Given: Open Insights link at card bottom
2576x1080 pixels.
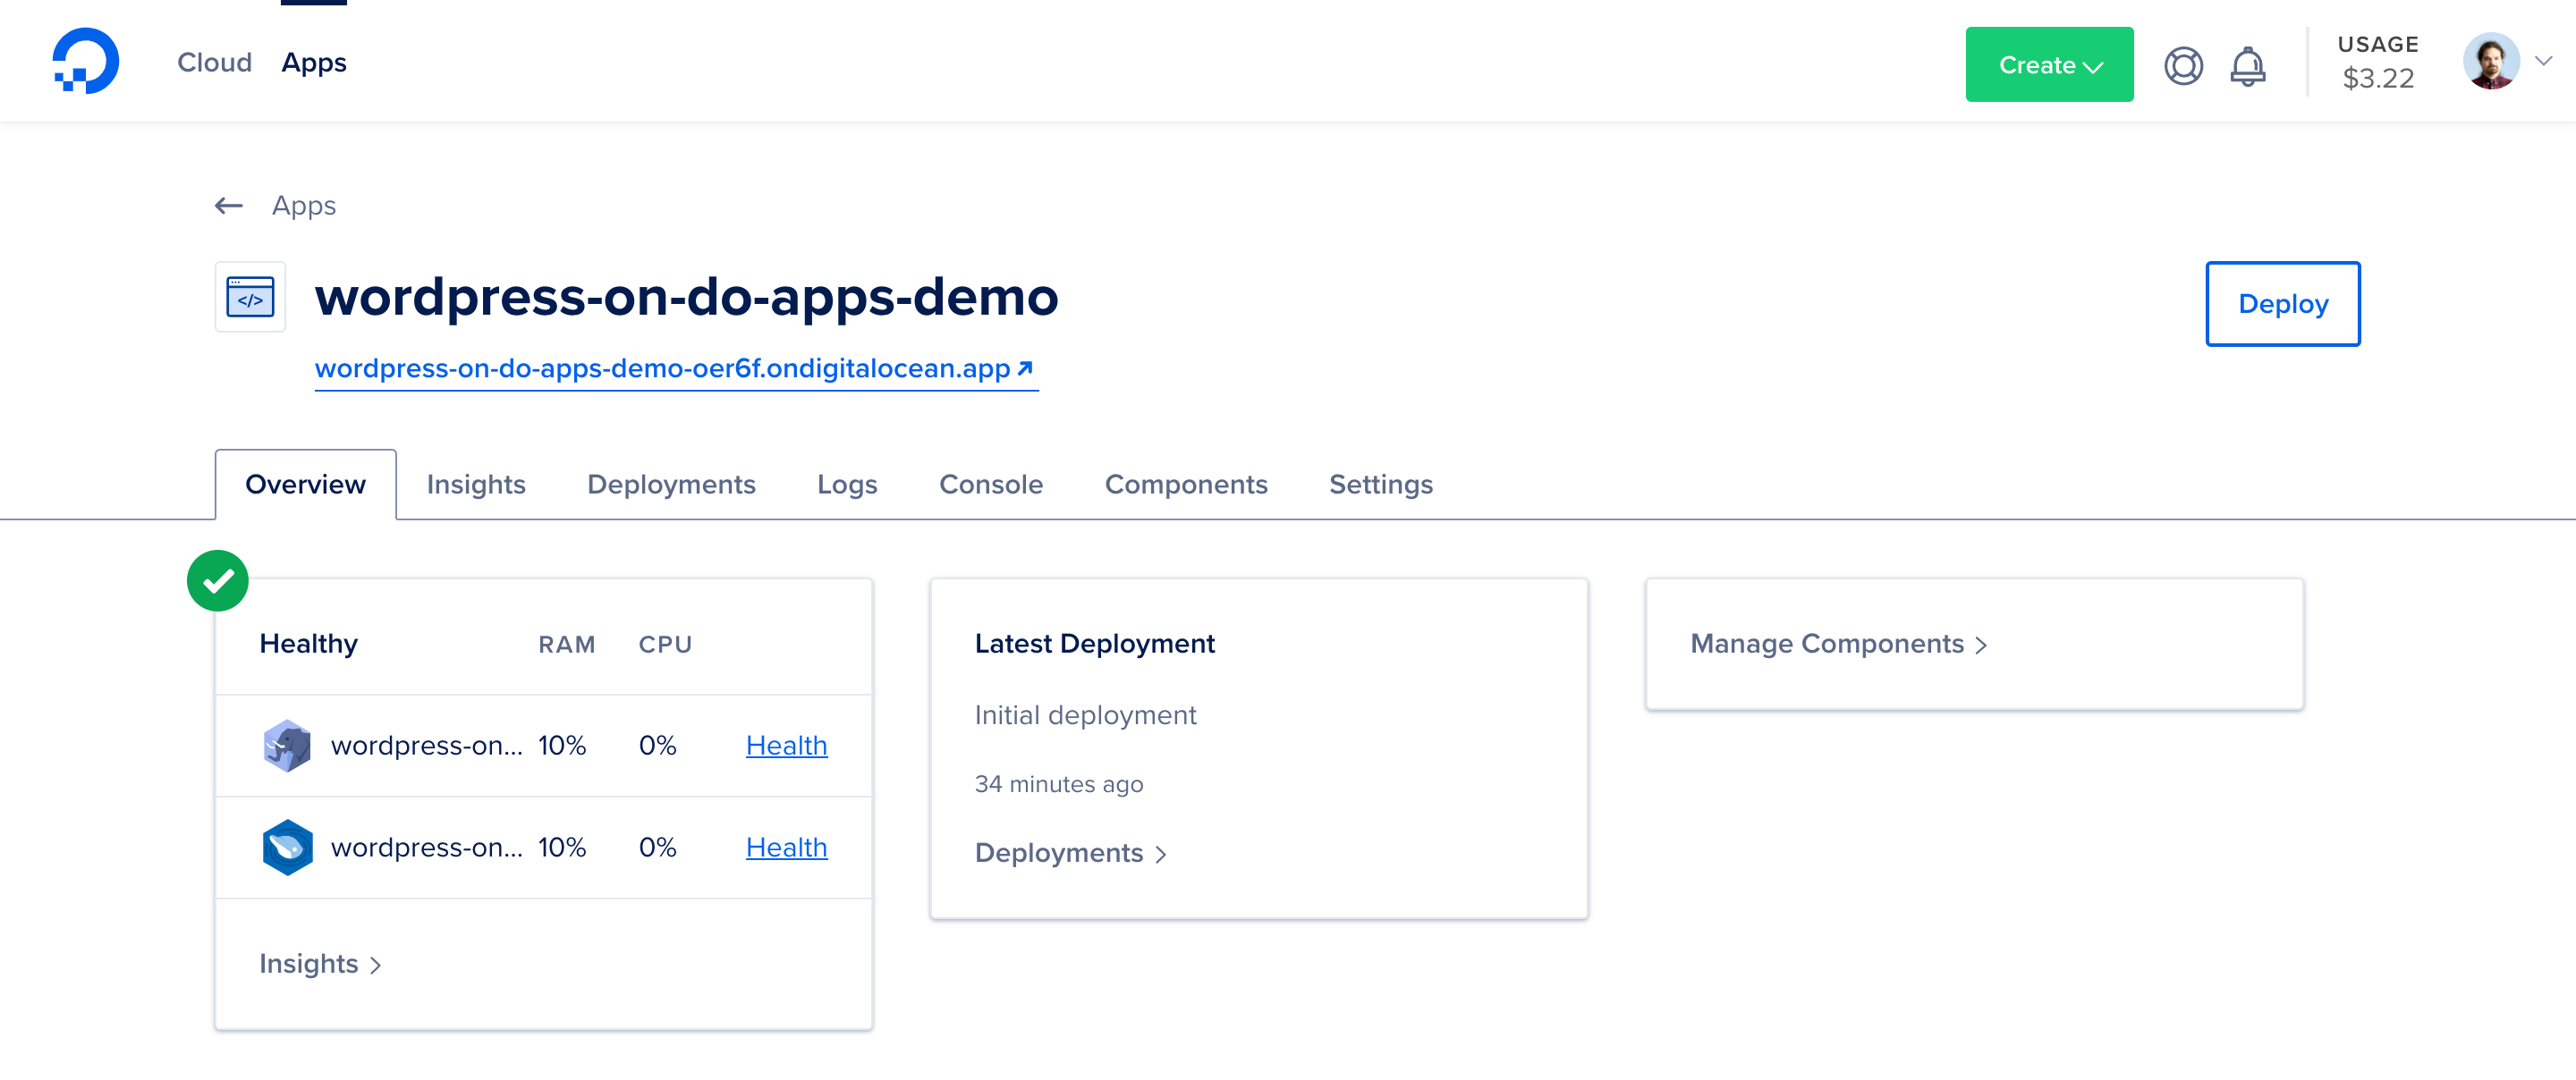Looking at the screenshot, I should [x=320, y=964].
